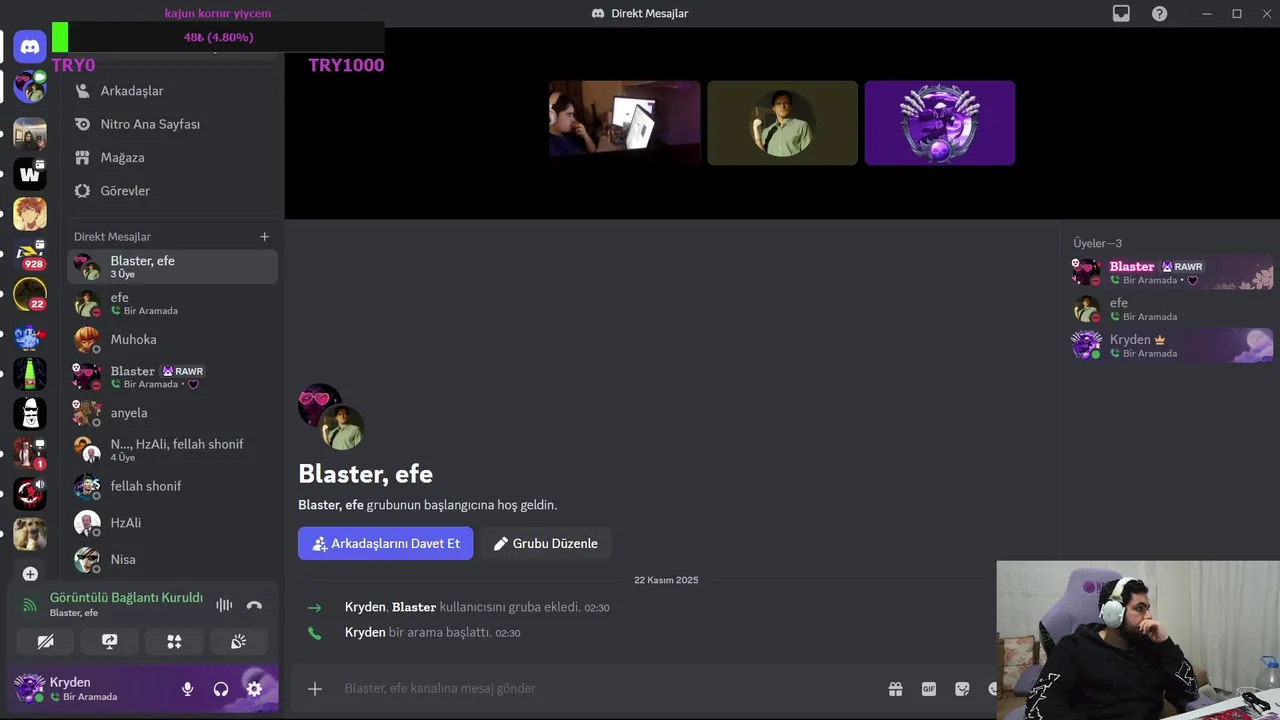Click Kryden's name in the arama başlattı message

[x=365, y=633]
